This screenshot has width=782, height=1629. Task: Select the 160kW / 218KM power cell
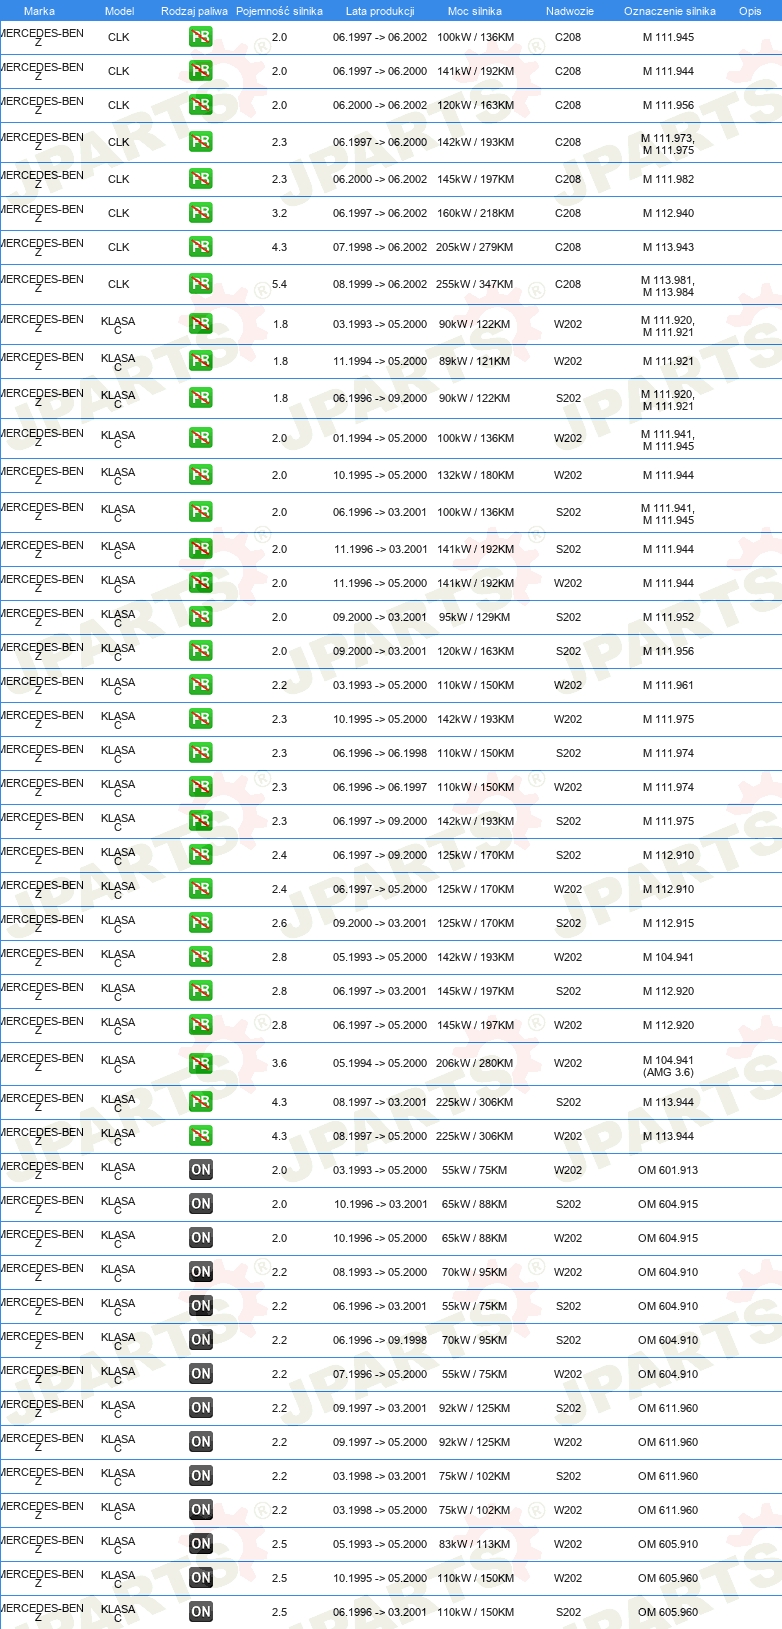pyautogui.click(x=475, y=213)
